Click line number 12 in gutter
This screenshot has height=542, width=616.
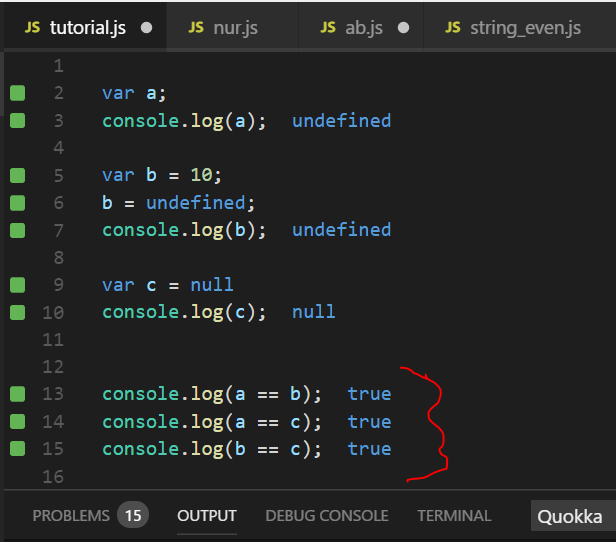pyautogui.click(x=53, y=367)
